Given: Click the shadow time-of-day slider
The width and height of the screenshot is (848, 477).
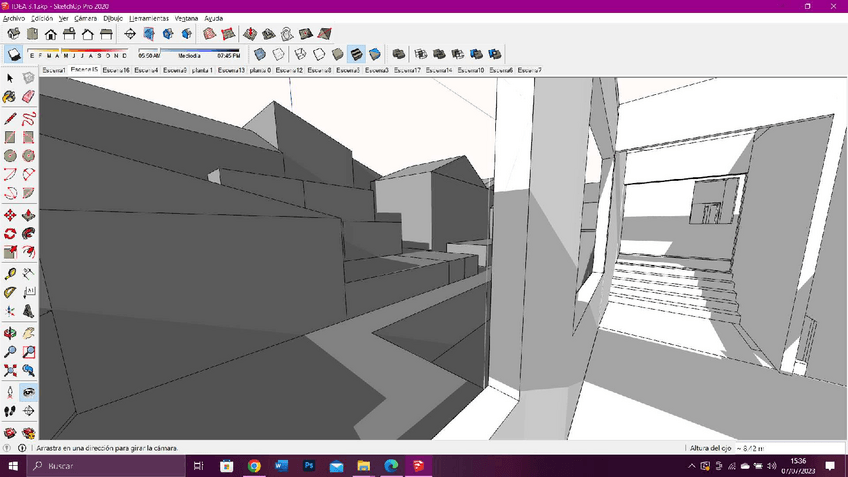Looking at the screenshot, I should 200,51.
